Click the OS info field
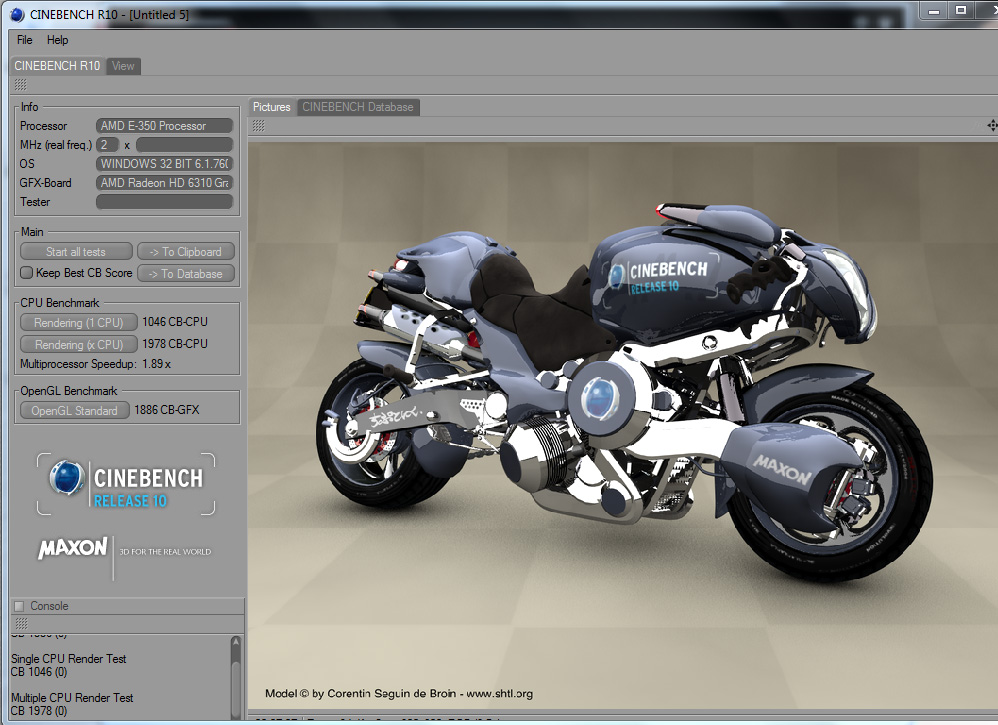This screenshot has height=725, width=998. tap(164, 164)
